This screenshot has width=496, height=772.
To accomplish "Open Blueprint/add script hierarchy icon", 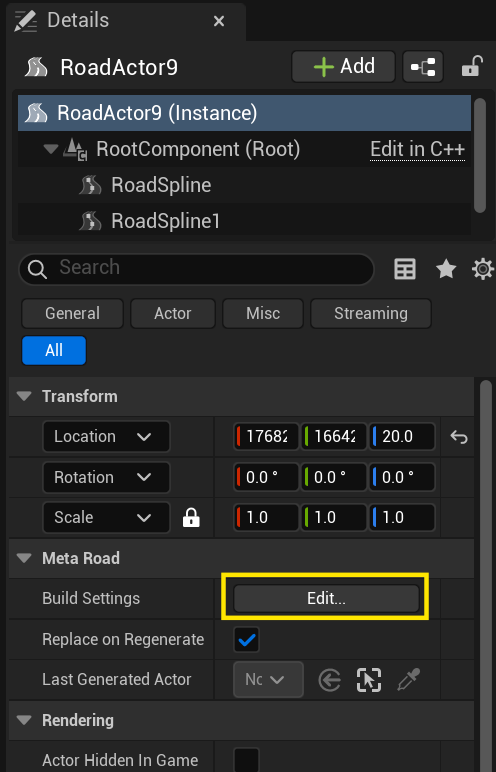I will click(423, 66).
